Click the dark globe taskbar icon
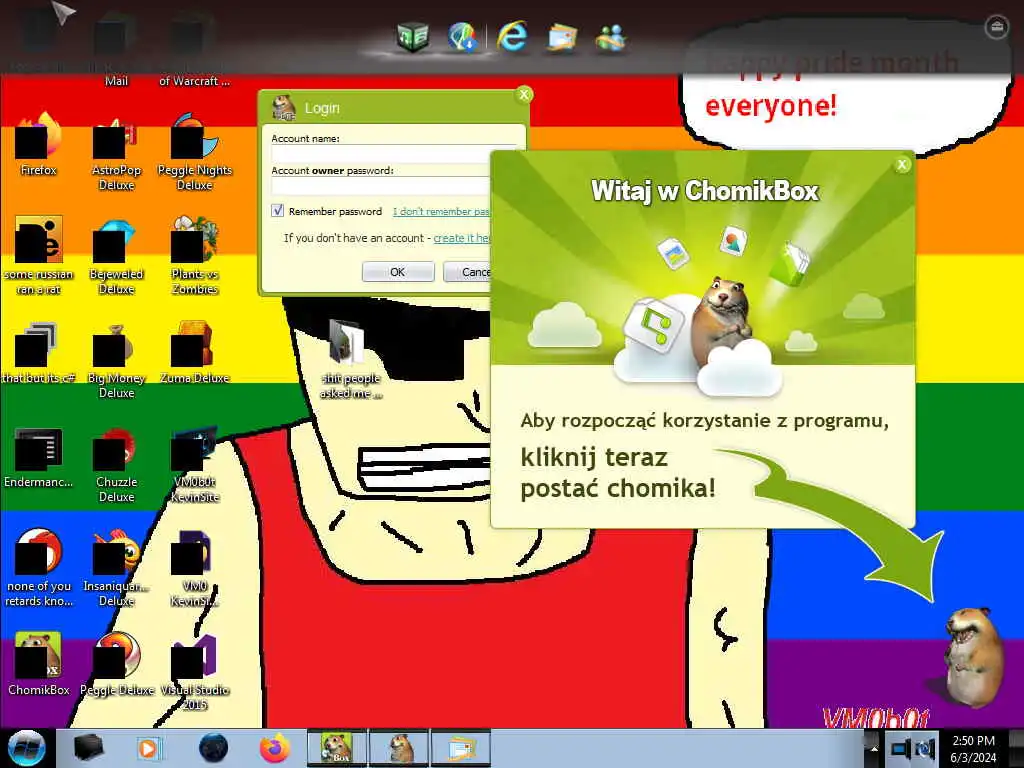This screenshot has height=768, width=1024. [214, 748]
